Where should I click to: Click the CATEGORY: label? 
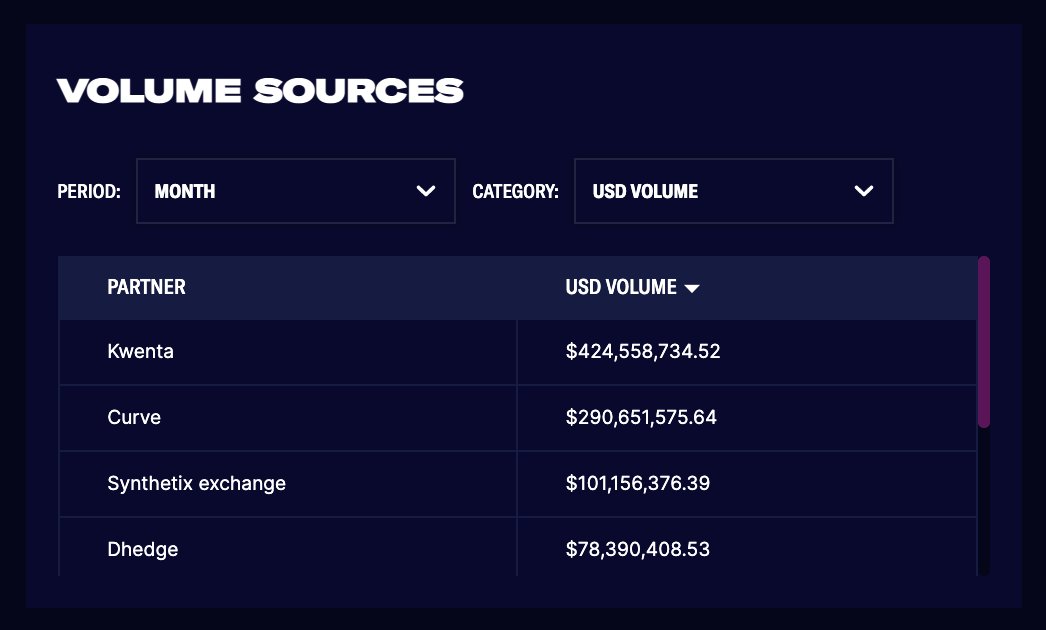[x=516, y=192]
